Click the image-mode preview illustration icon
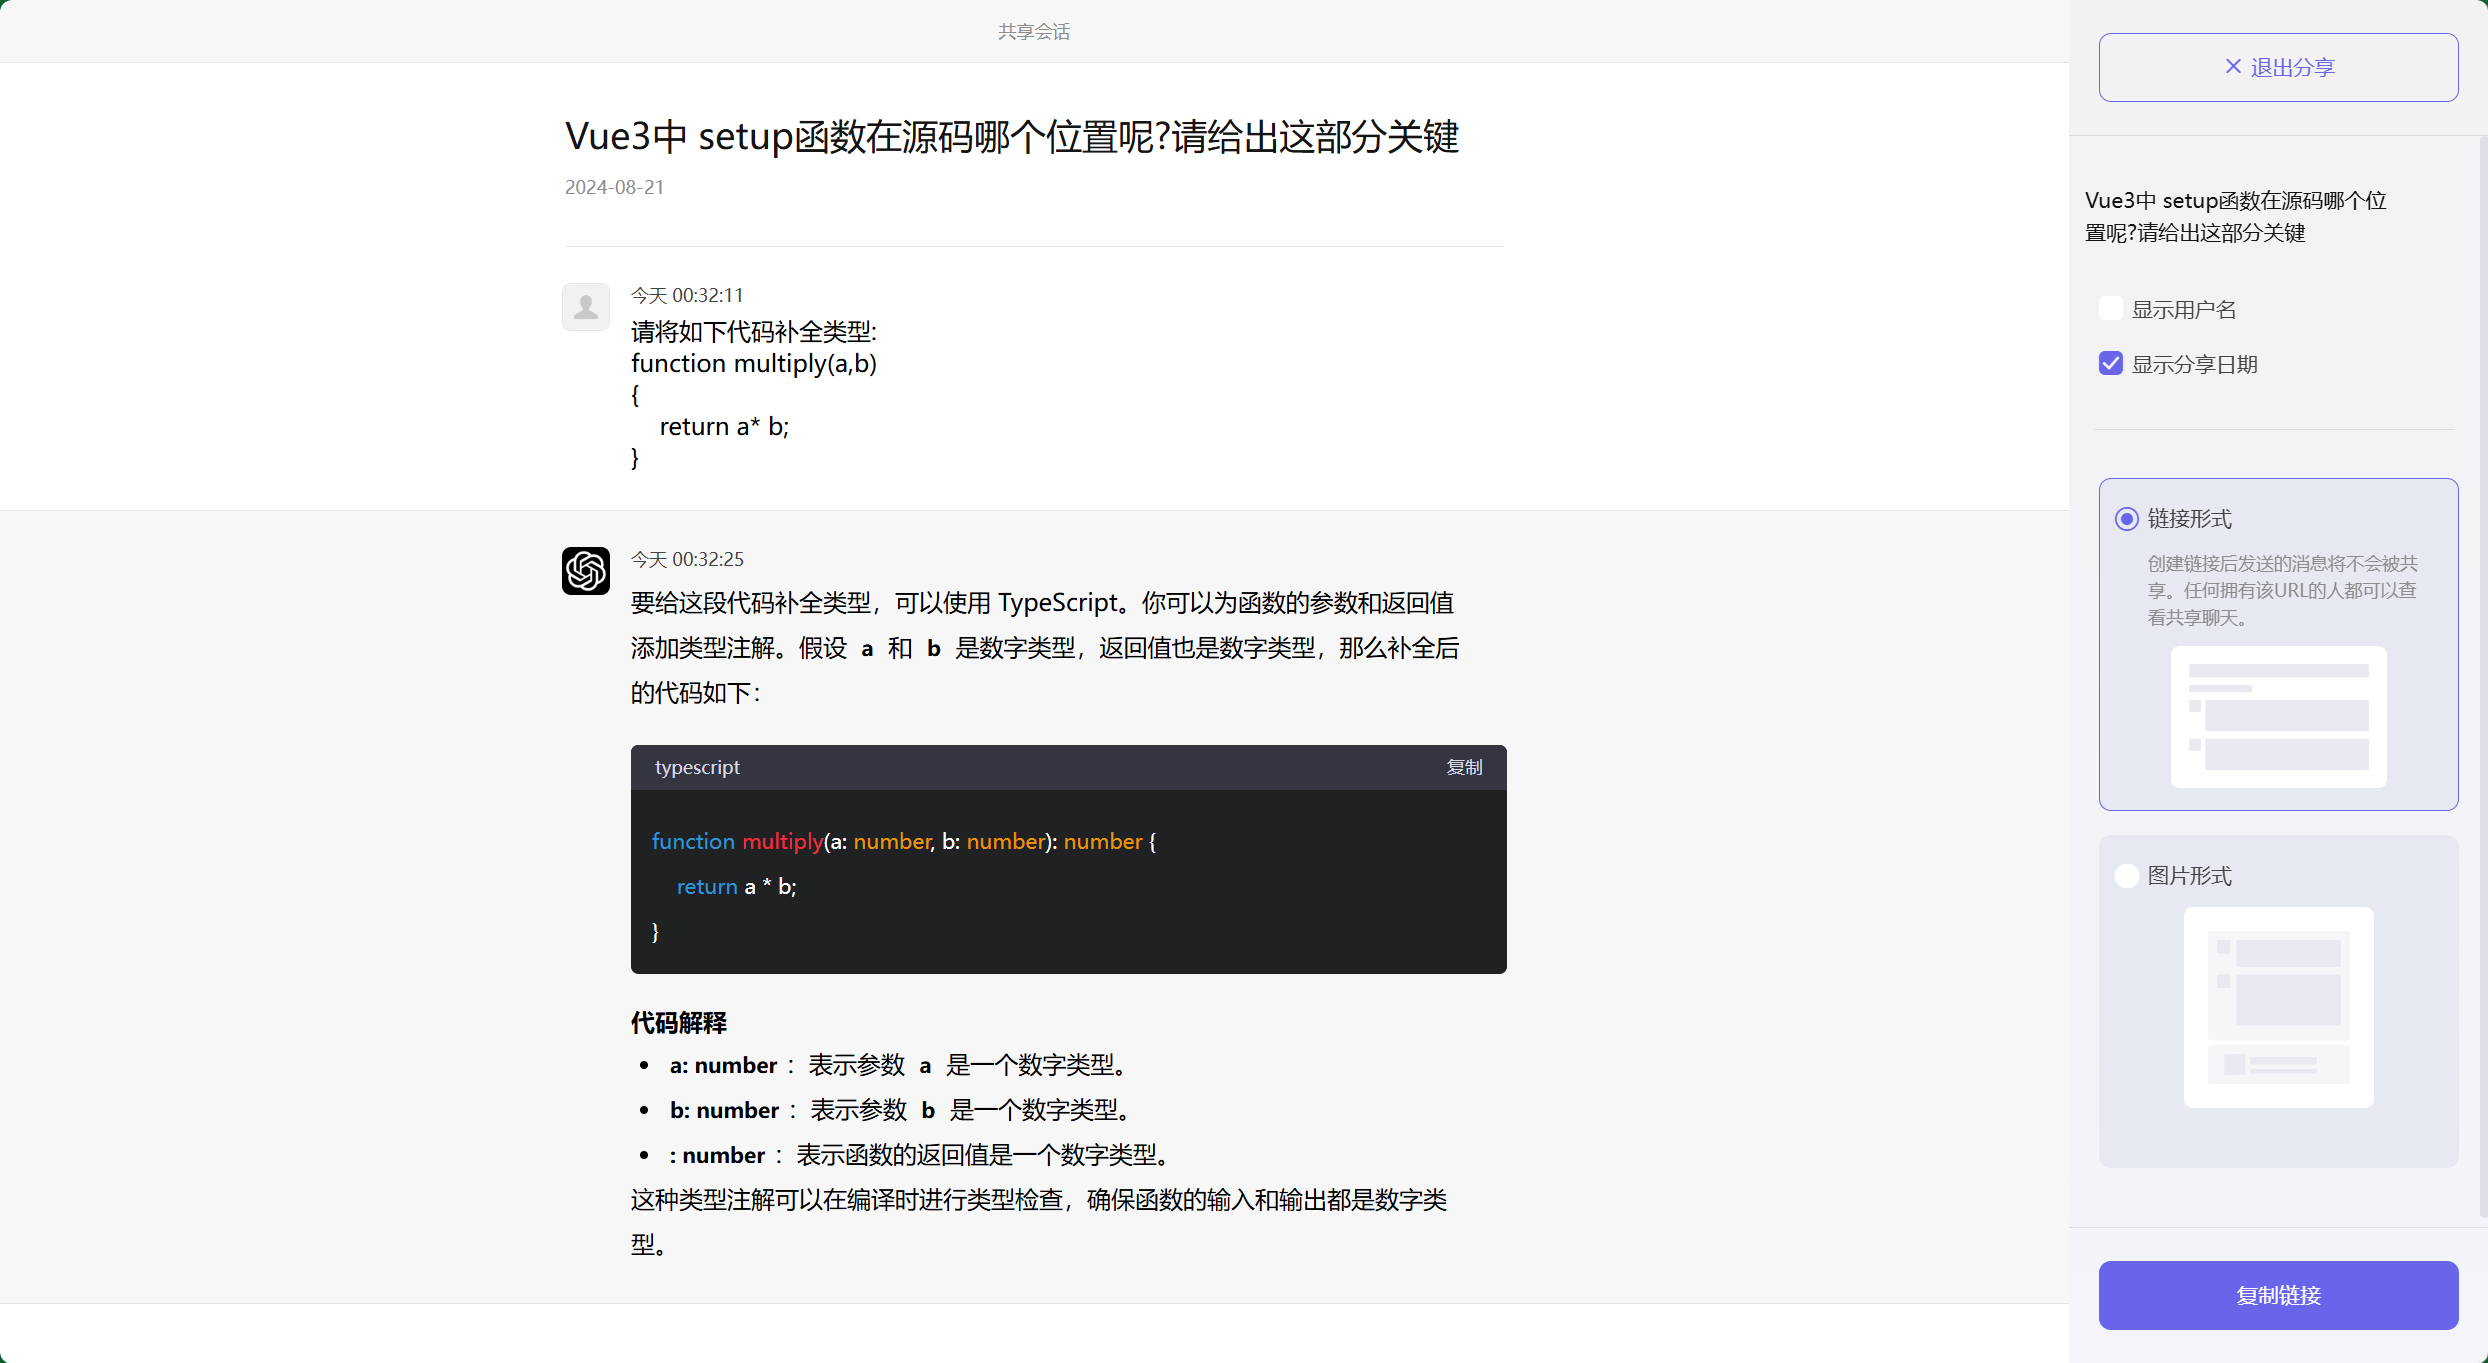The image size is (2488, 1363). coord(2278,1007)
